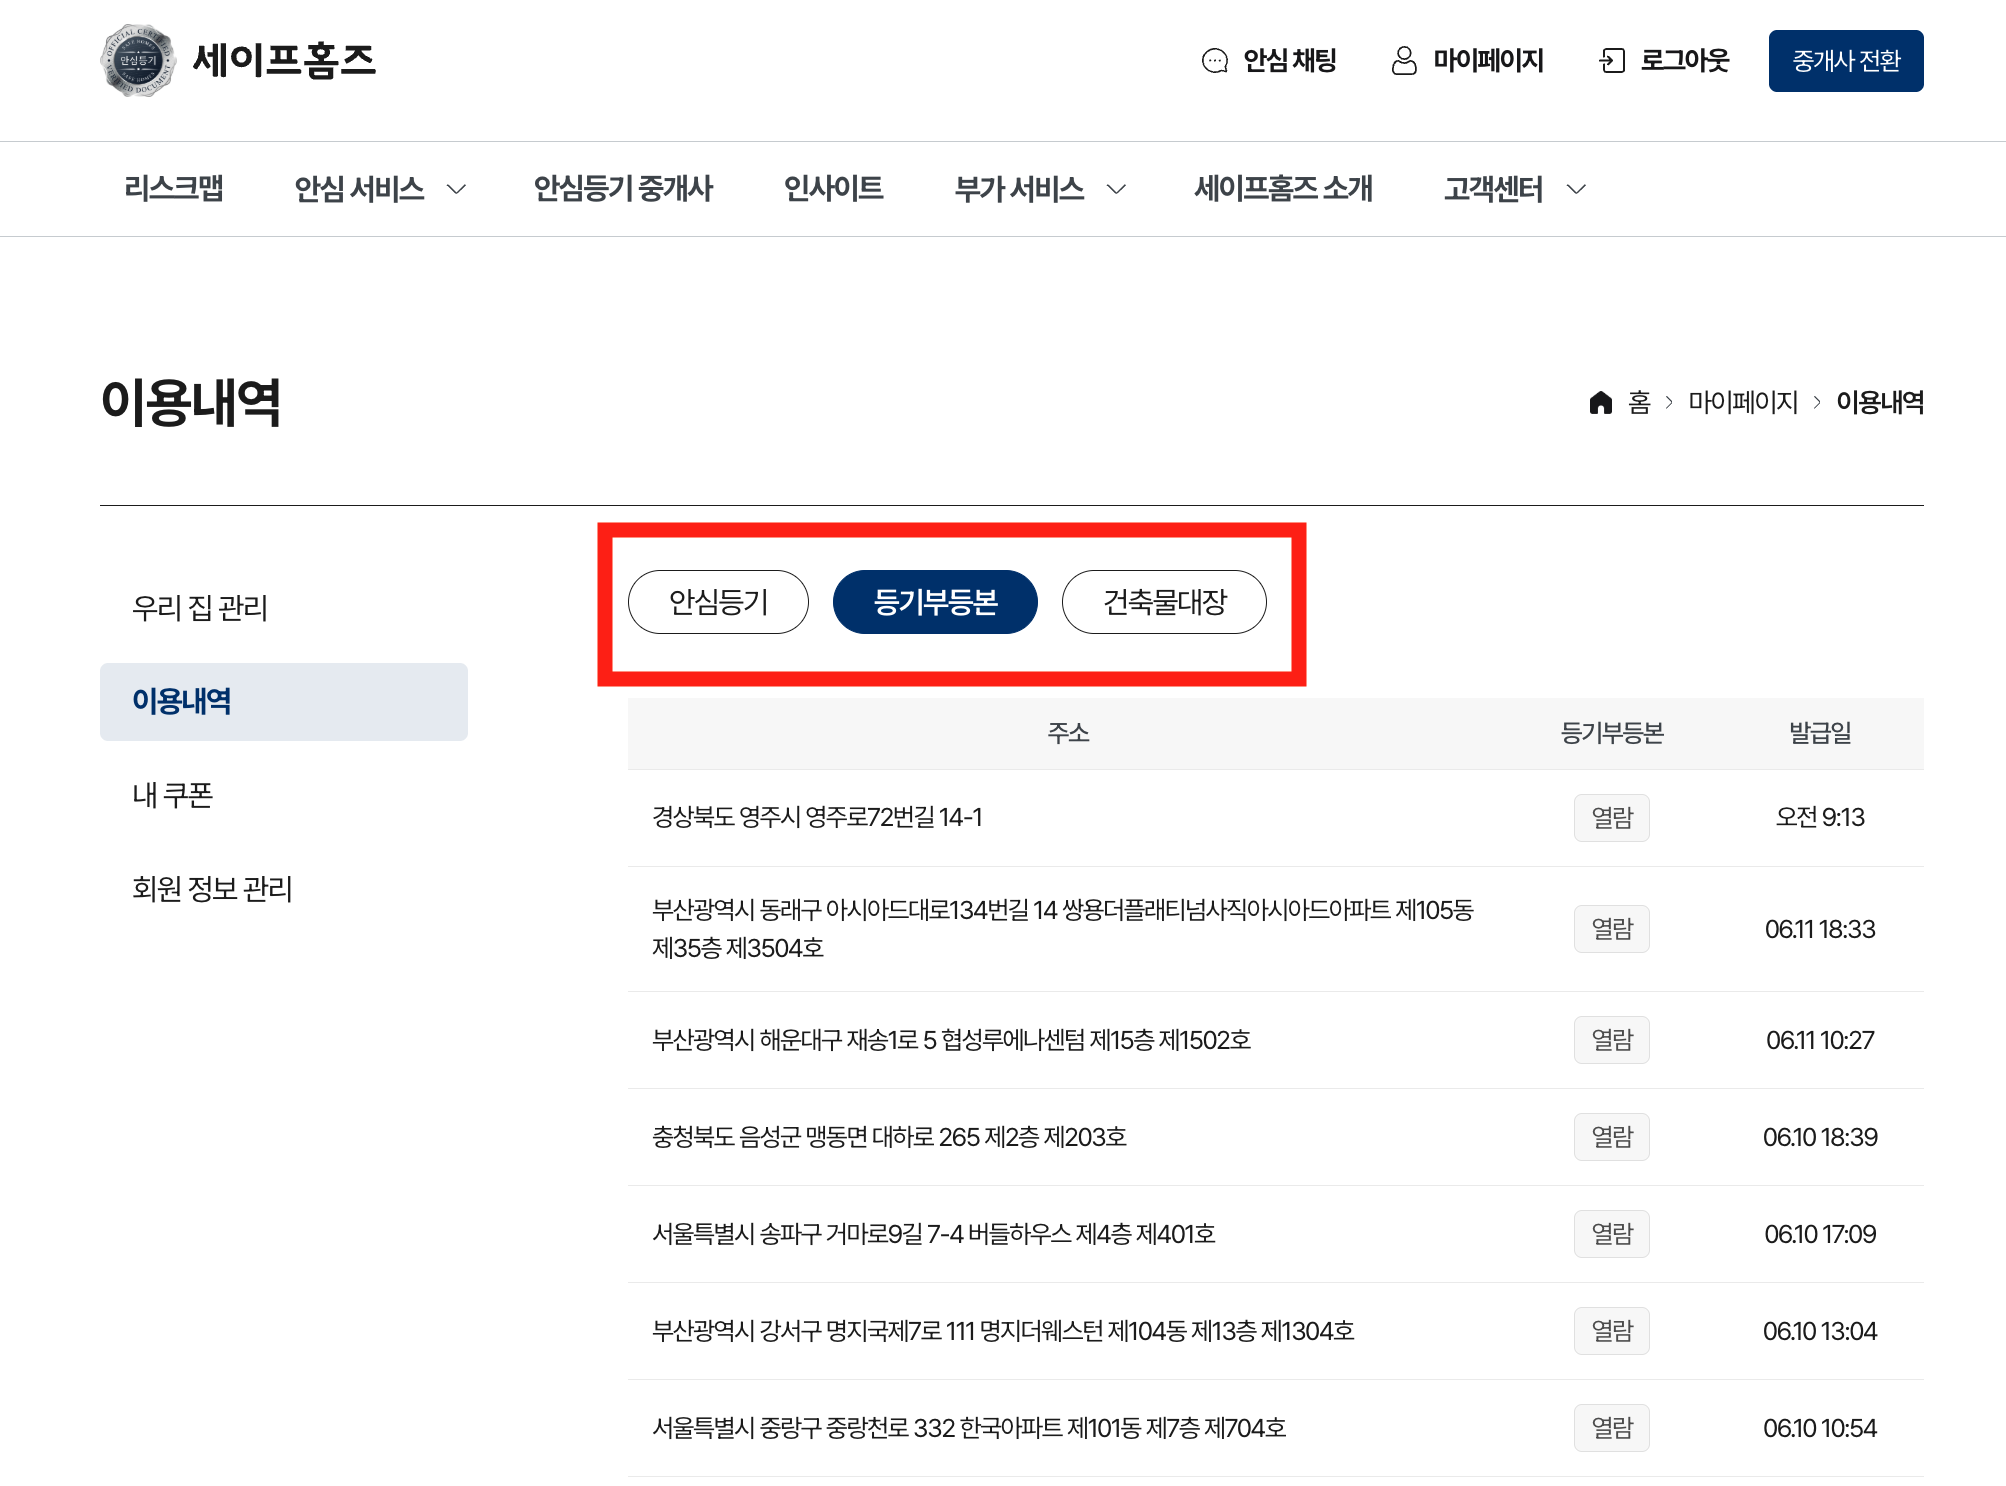The height and width of the screenshot is (1486, 2006).
Task: Click the 세이프홈즈 seal logo icon
Action: coord(138,61)
